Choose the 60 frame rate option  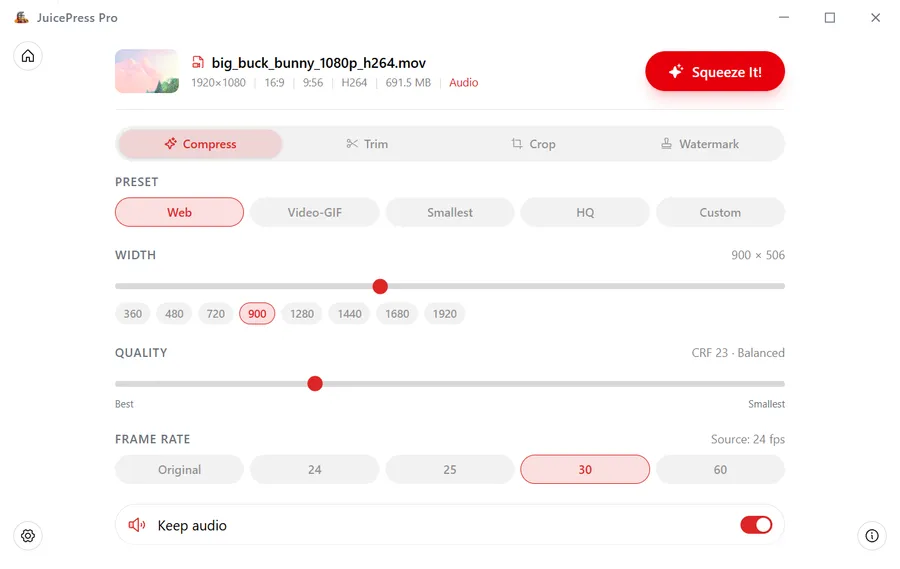click(720, 469)
